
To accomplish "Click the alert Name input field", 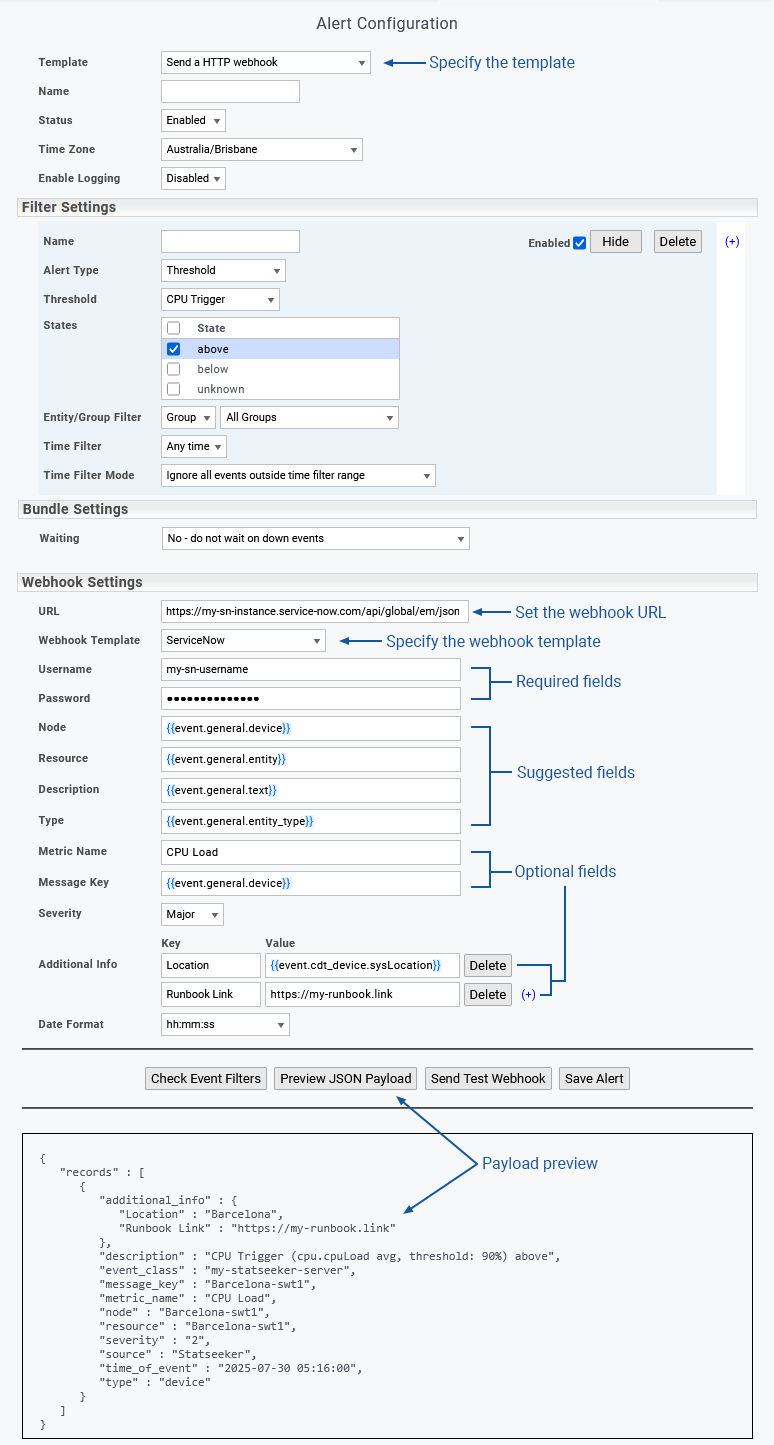I will 230,91.
